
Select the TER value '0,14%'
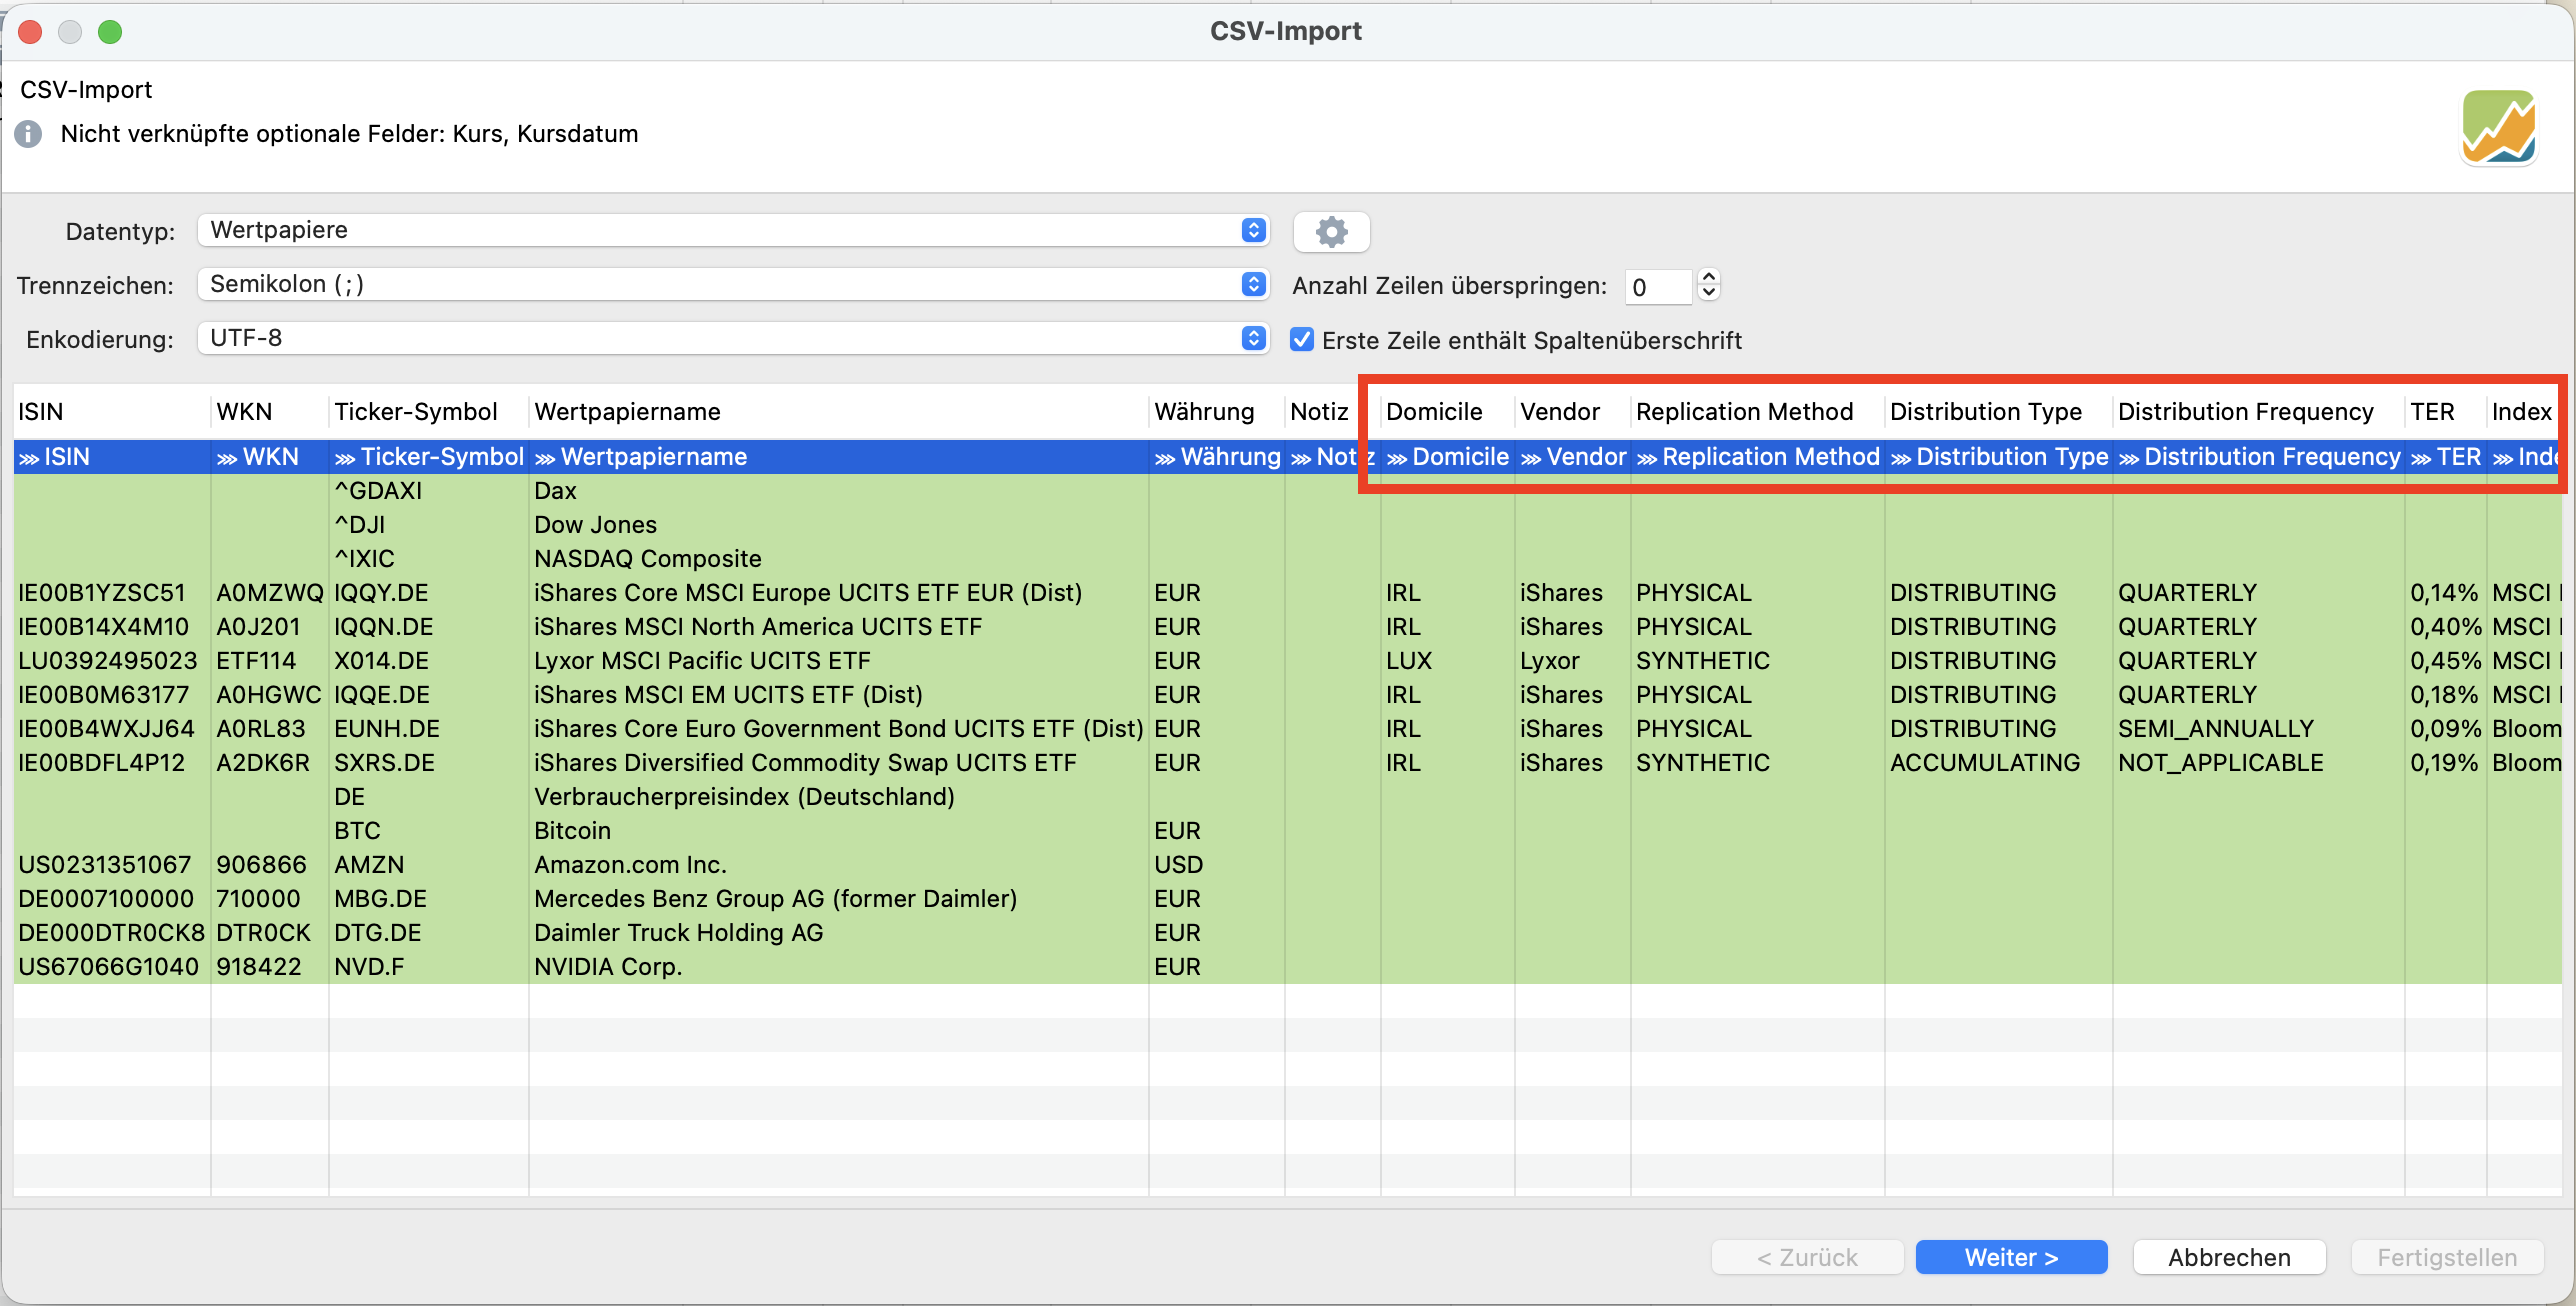(2444, 593)
